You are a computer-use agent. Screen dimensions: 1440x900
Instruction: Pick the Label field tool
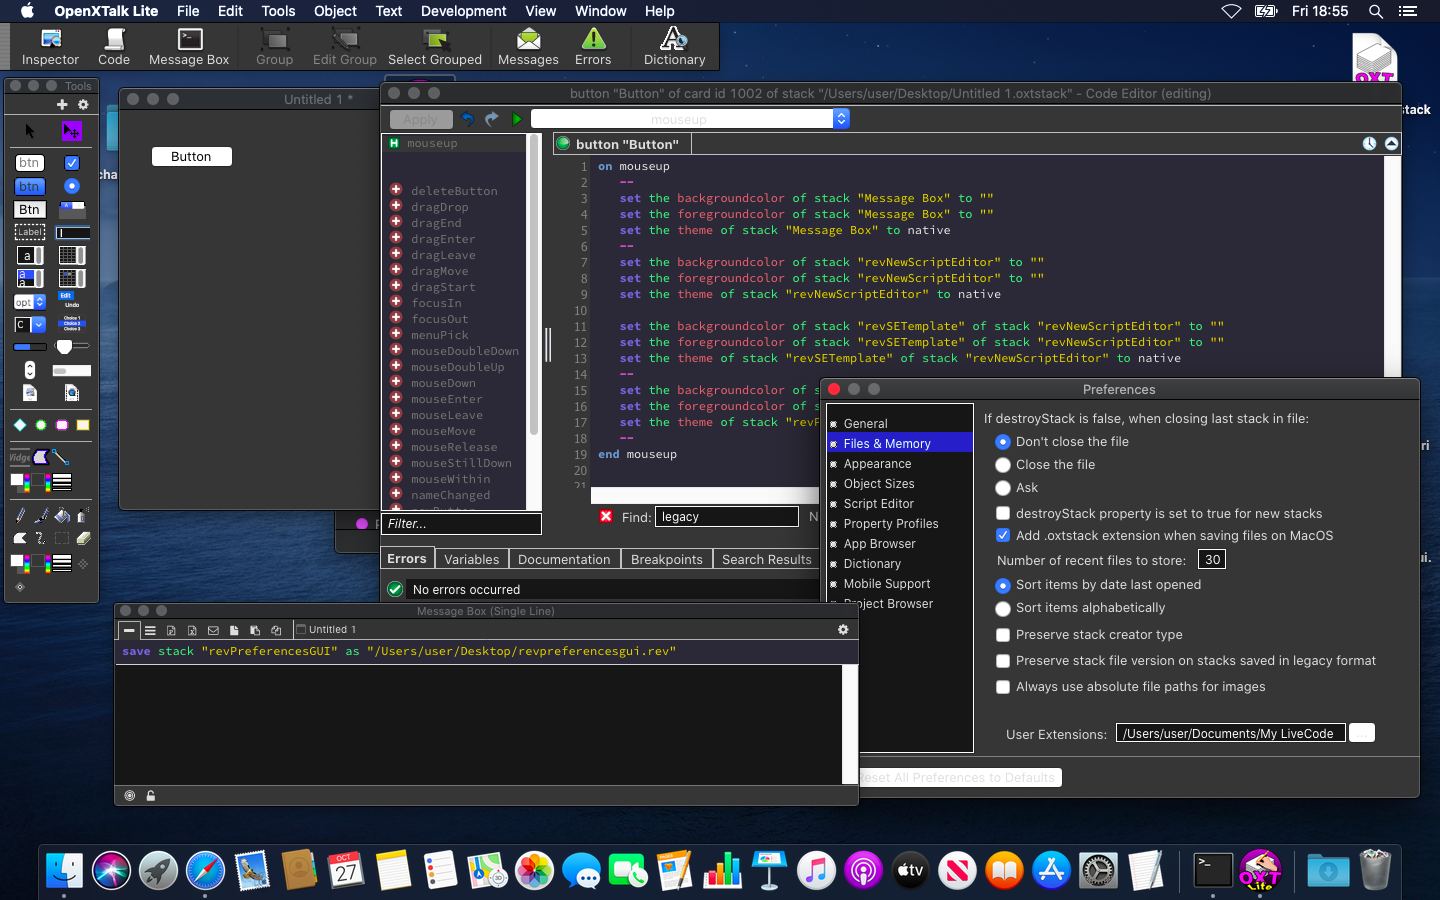click(29, 232)
